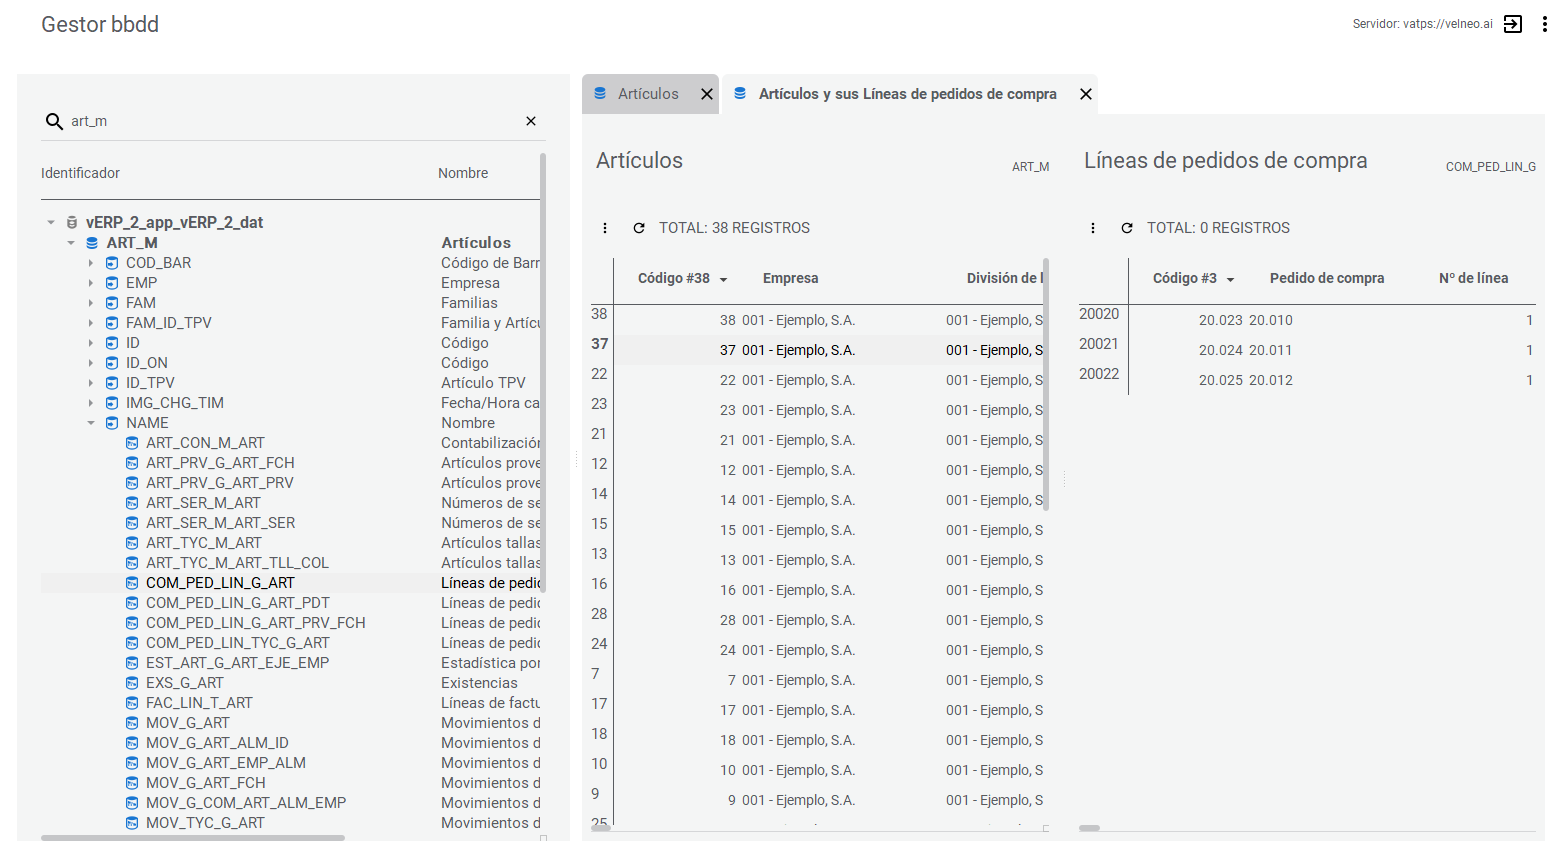Viewport: 1560px width, 853px height.
Task: Sort by Código #3 column header
Action: pos(1185,279)
